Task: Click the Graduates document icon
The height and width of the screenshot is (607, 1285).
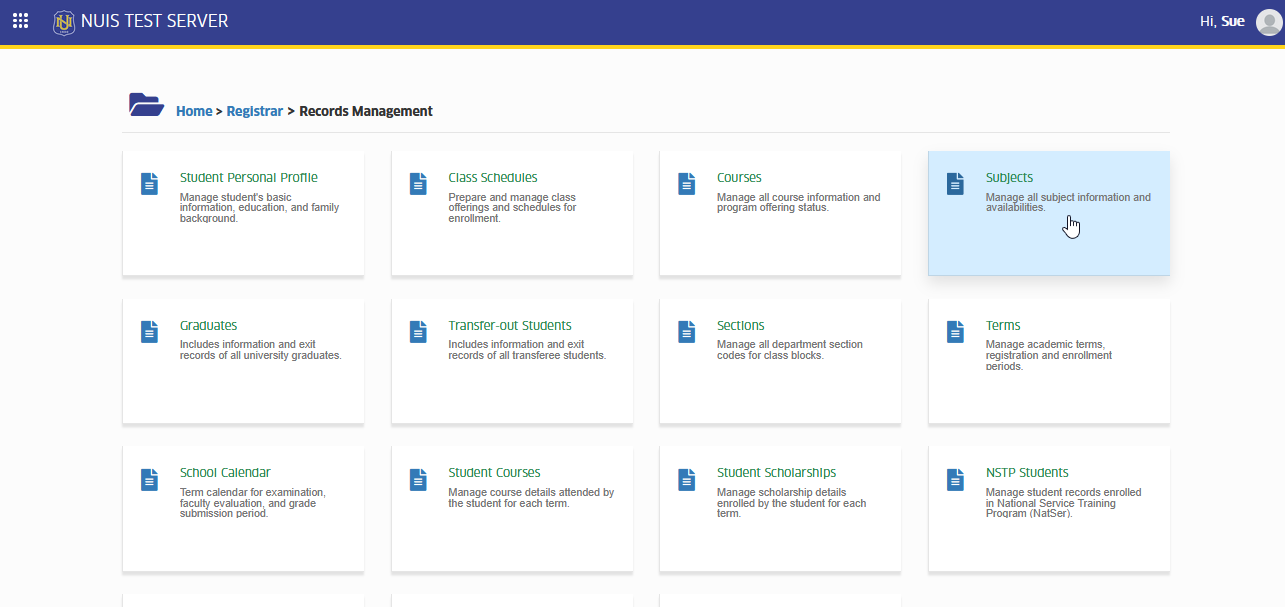Action: [149, 332]
